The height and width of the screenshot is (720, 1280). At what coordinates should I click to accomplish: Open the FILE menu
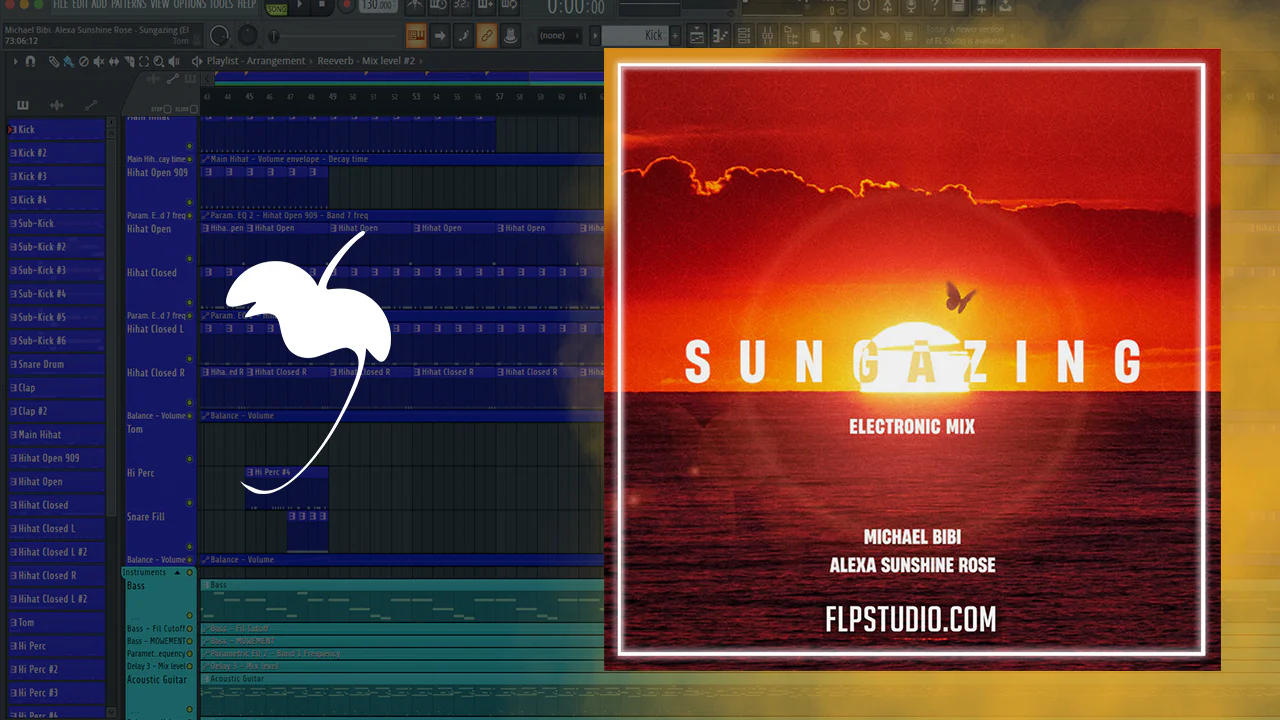[x=60, y=4]
